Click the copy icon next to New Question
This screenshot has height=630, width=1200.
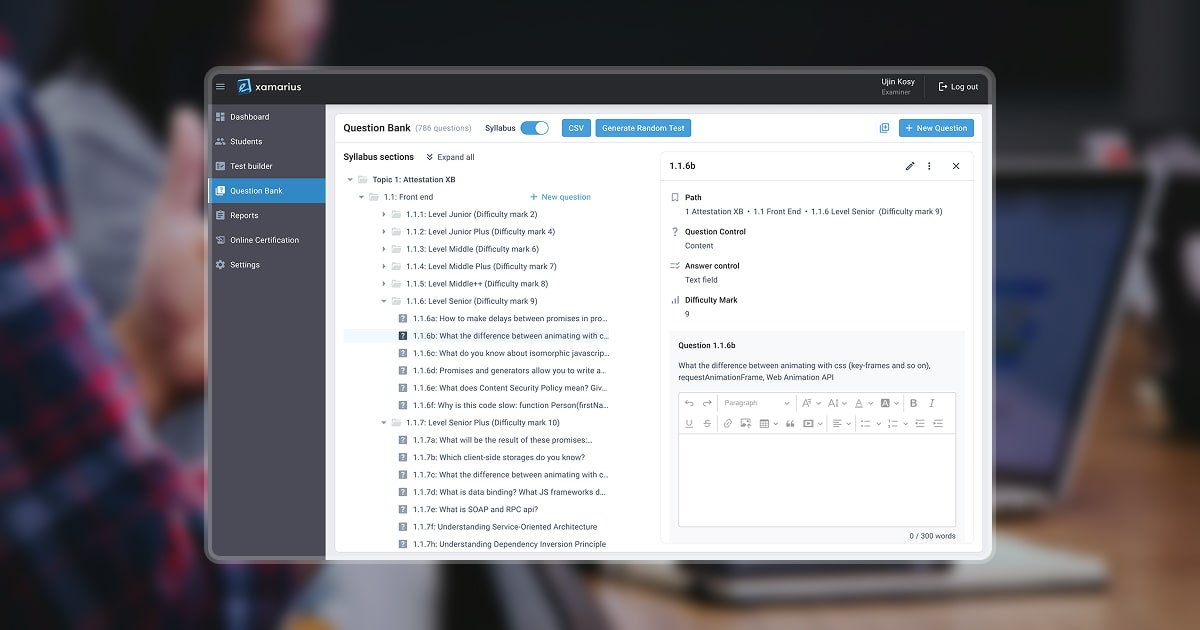[884, 128]
